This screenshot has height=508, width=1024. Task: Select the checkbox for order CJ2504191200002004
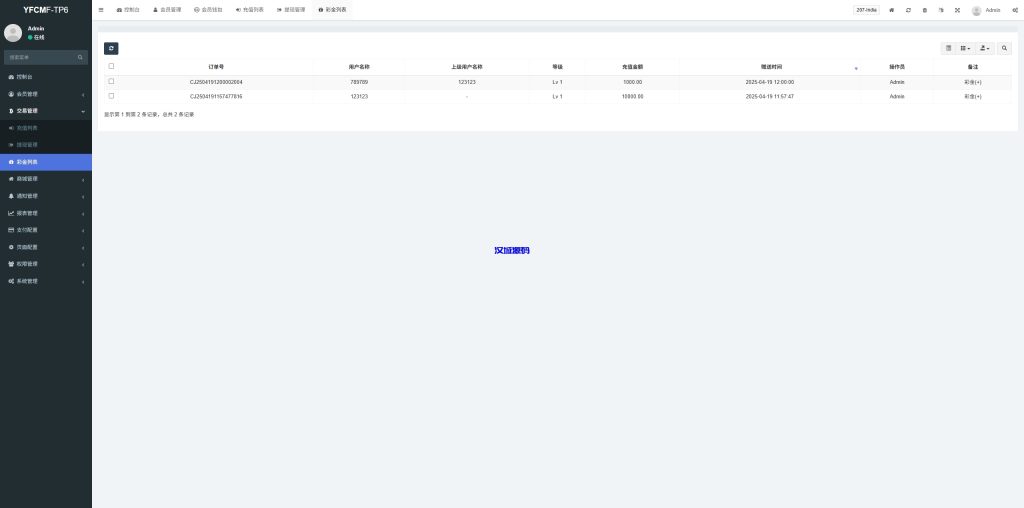(111, 81)
